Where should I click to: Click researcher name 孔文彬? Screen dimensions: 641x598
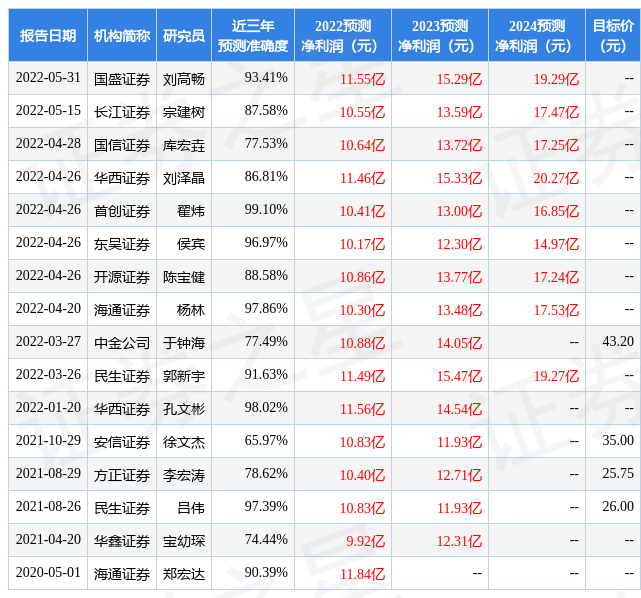184,409
